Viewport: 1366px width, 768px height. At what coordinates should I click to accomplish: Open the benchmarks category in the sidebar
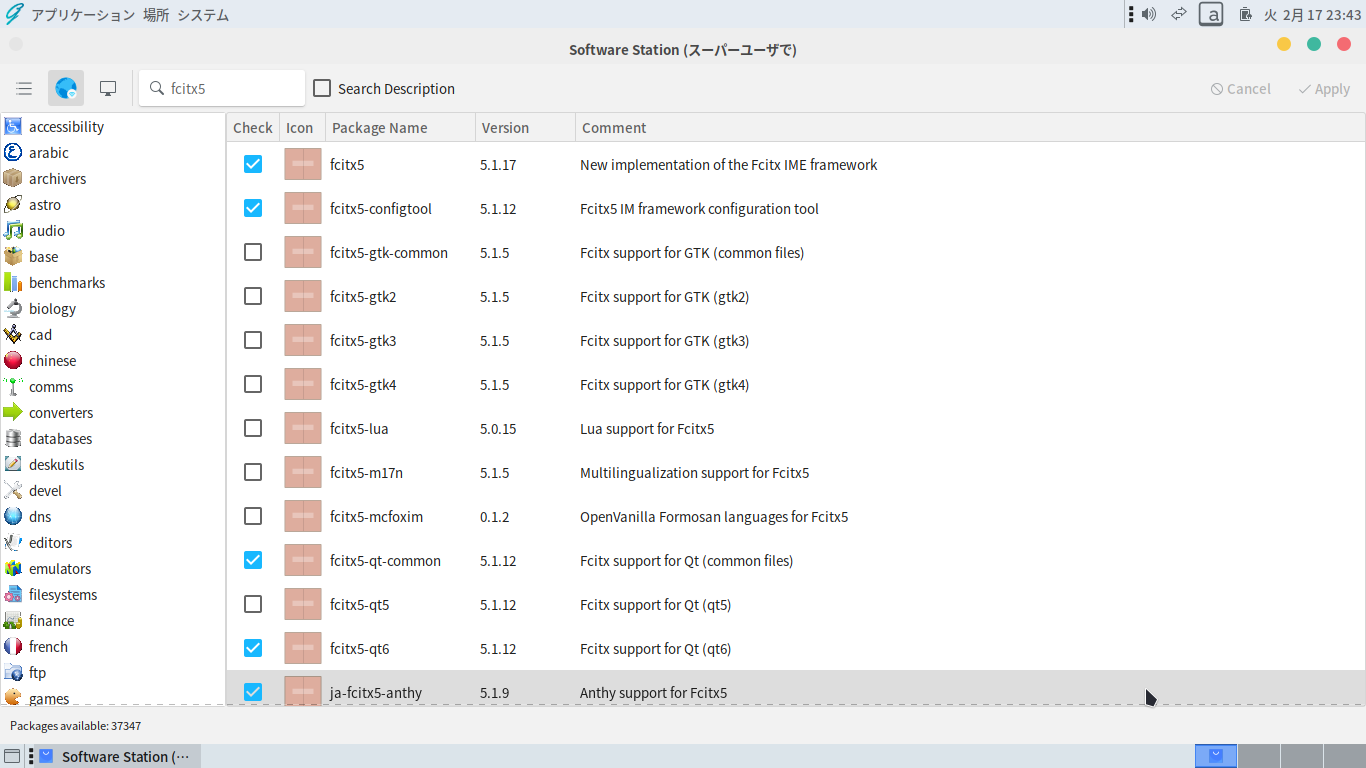(x=66, y=283)
